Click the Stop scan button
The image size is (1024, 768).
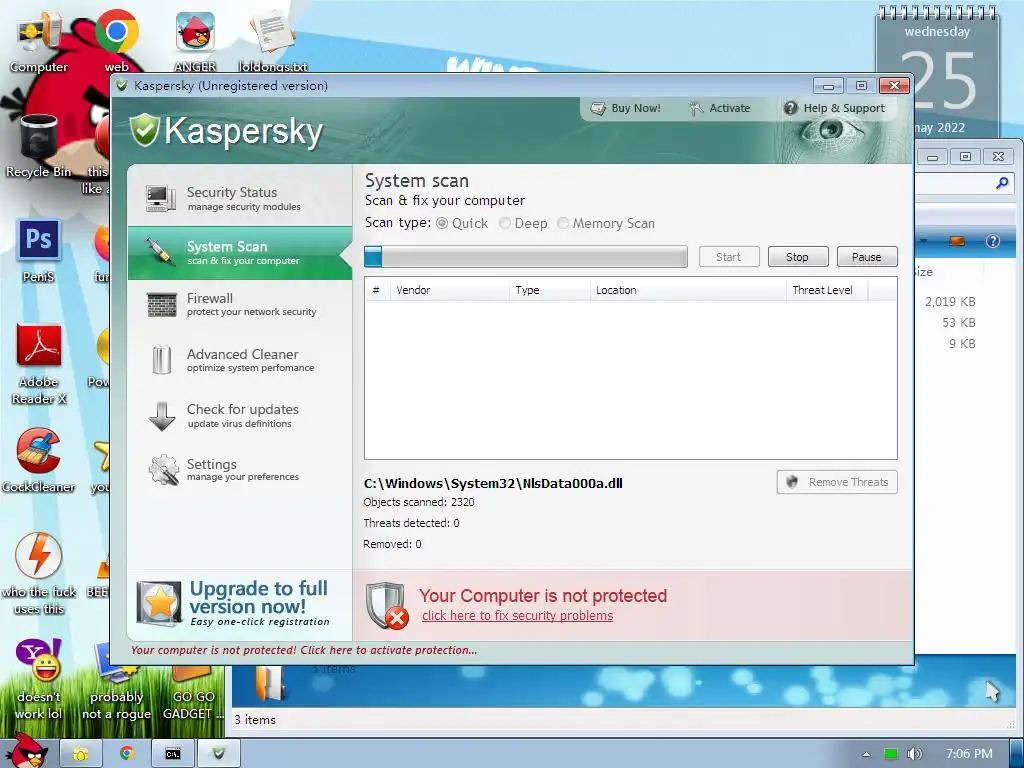[797, 257]
